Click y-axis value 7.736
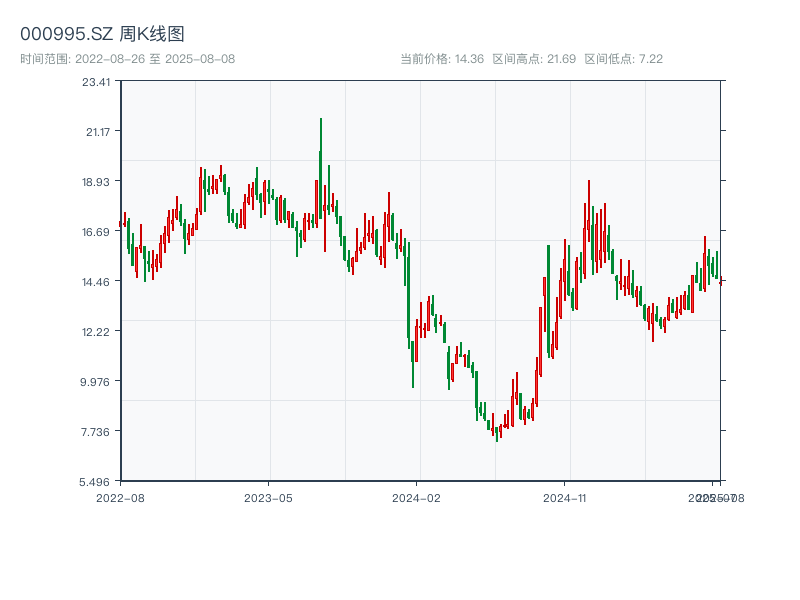 click(95, 432)
